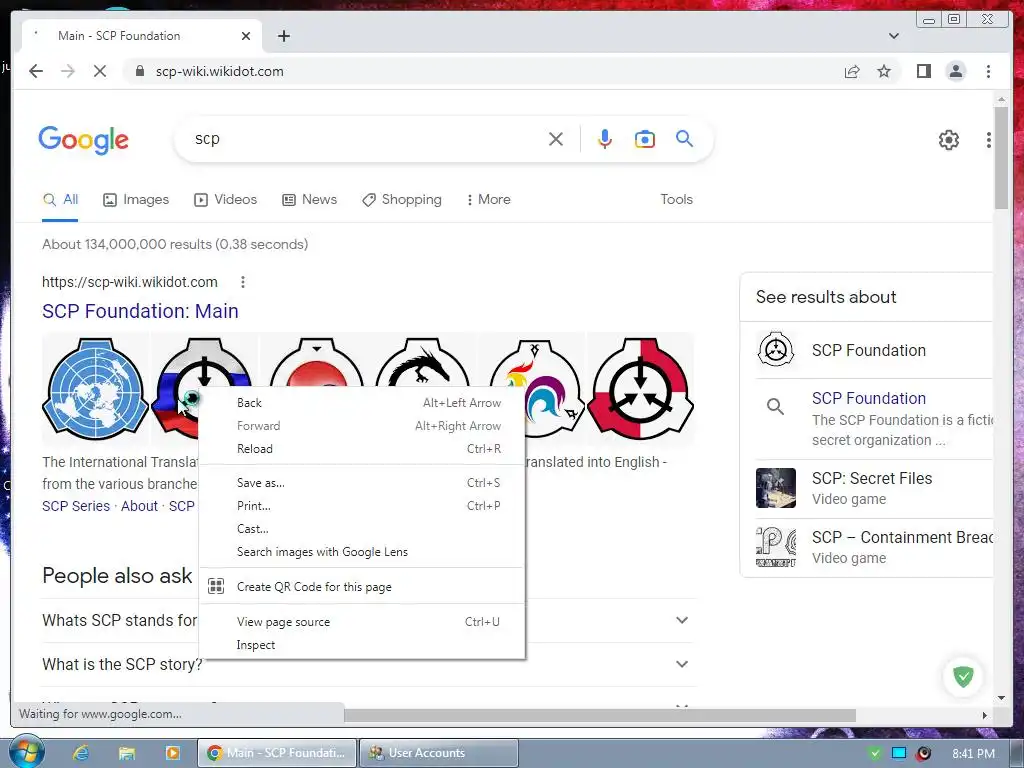Open a new tab with plus button
This screenshot has height=768, width=1024.
coord(283,36)
